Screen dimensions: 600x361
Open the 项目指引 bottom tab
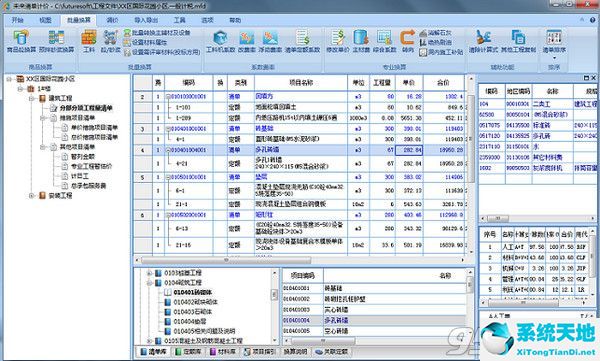pyautogui.click(x=260, y=351)
